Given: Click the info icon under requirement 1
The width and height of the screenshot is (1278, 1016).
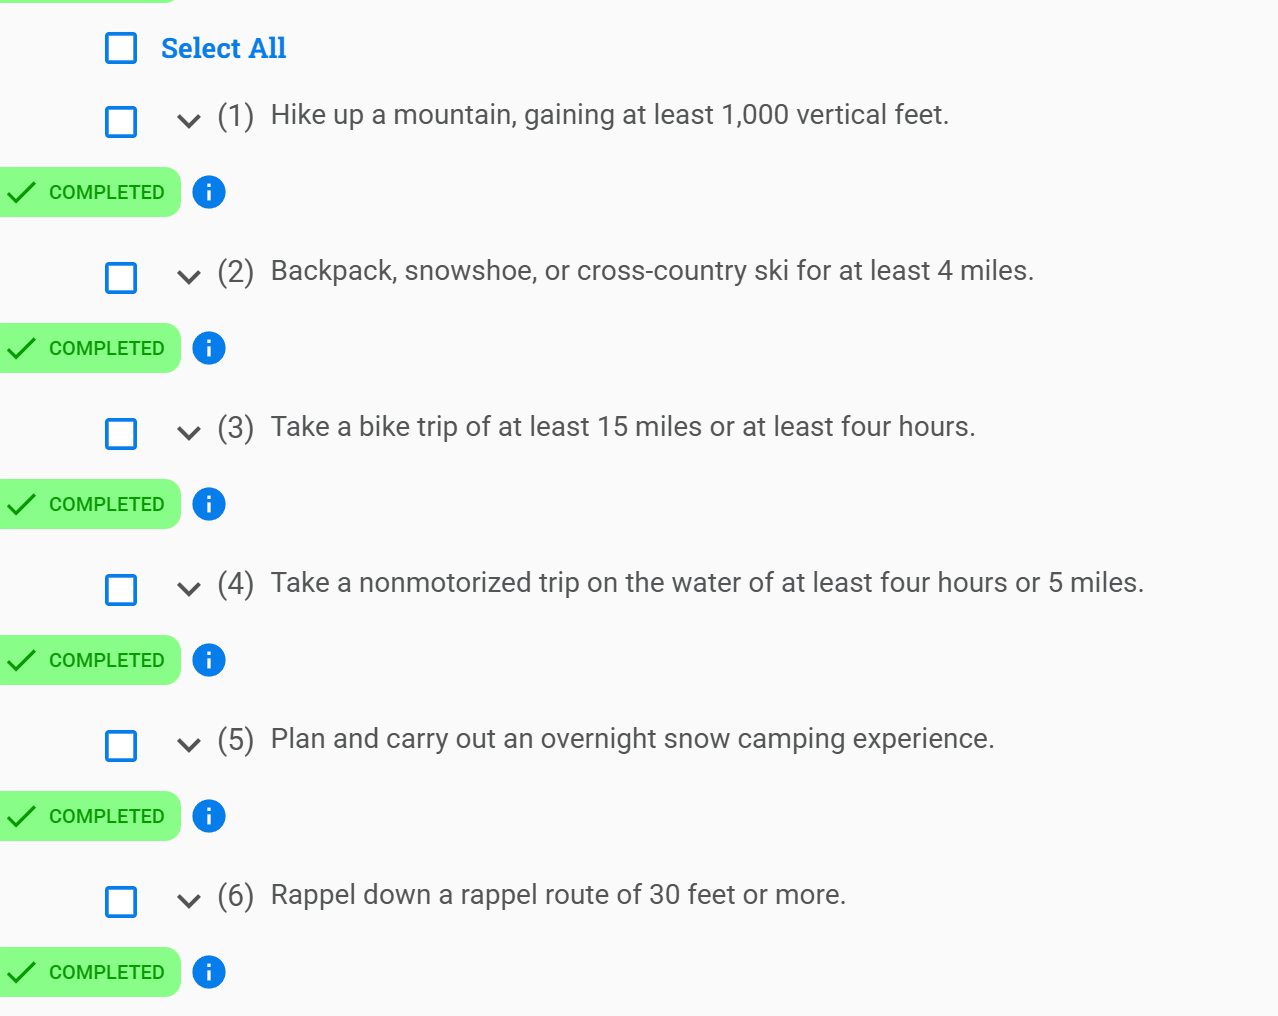Looking at the screenshot, I should point(209,192).
